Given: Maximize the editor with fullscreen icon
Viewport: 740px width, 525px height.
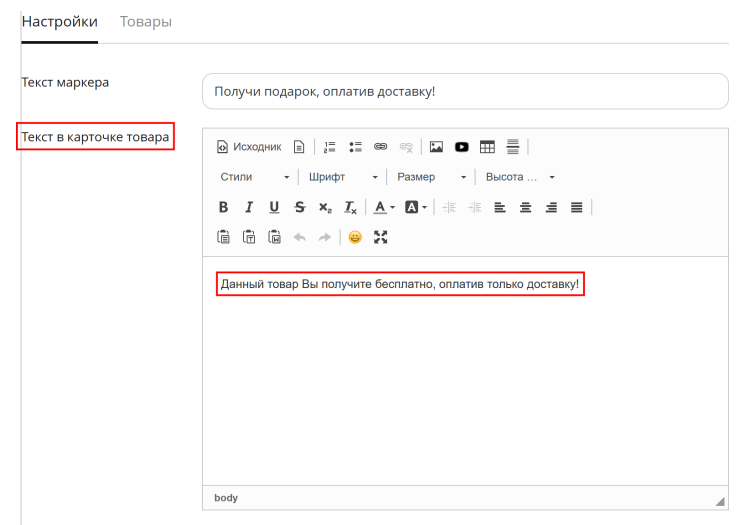Looking at the screenshot, I should click(380, 237).
